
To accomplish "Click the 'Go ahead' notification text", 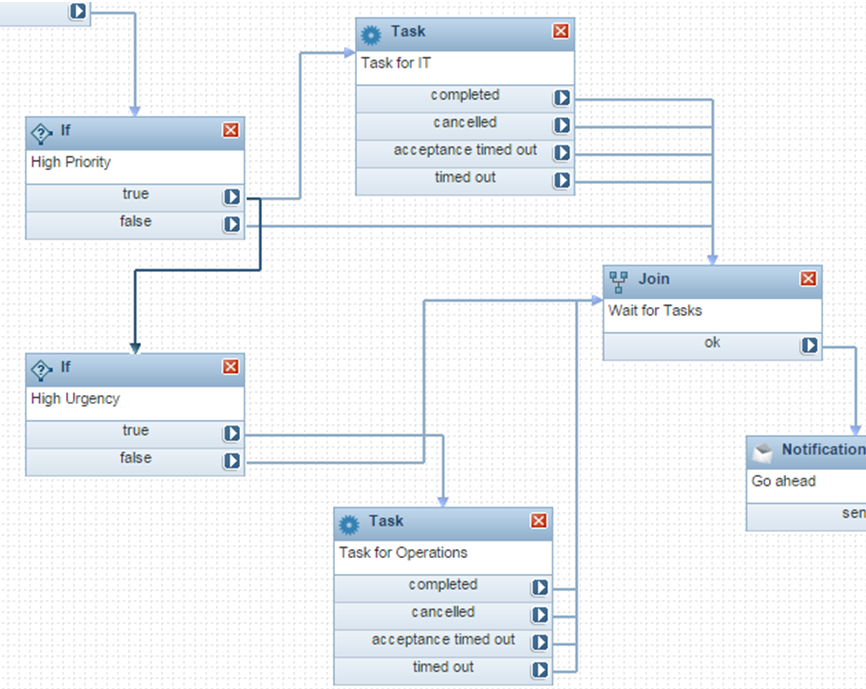I will point(783,481).
